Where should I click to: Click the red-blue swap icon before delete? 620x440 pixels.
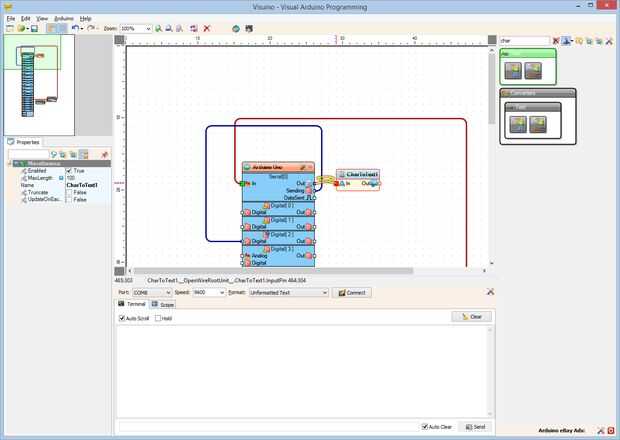click(193, 28)
